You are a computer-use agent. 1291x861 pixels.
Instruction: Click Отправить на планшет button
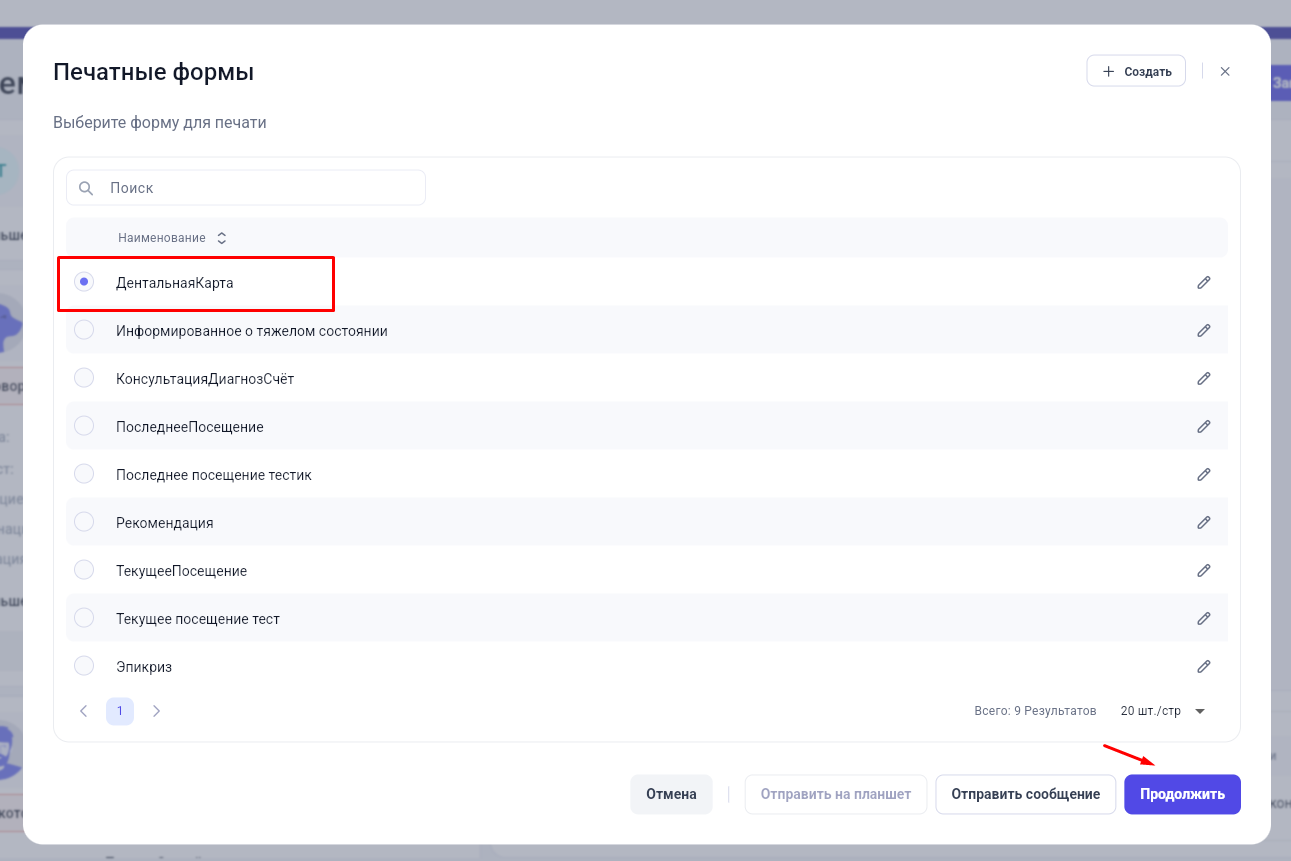point(836,794)
